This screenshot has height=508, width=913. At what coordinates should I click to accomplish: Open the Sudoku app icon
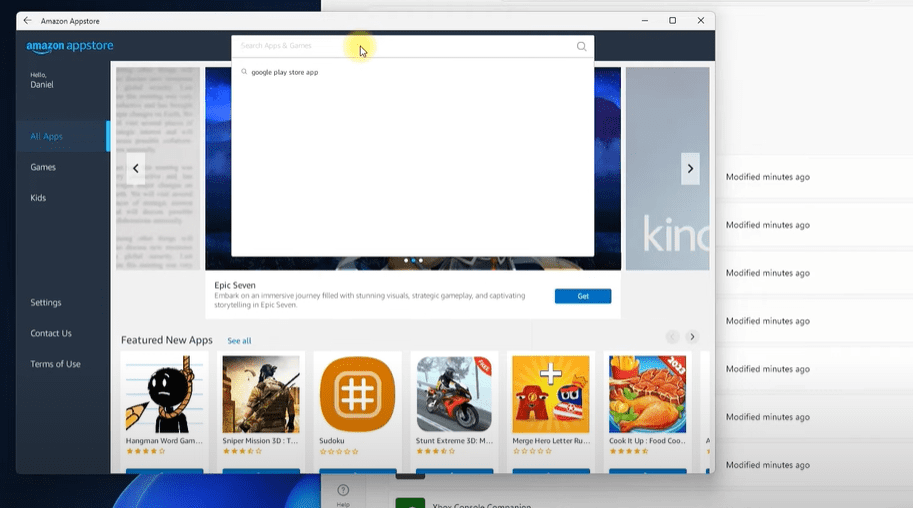357,393
